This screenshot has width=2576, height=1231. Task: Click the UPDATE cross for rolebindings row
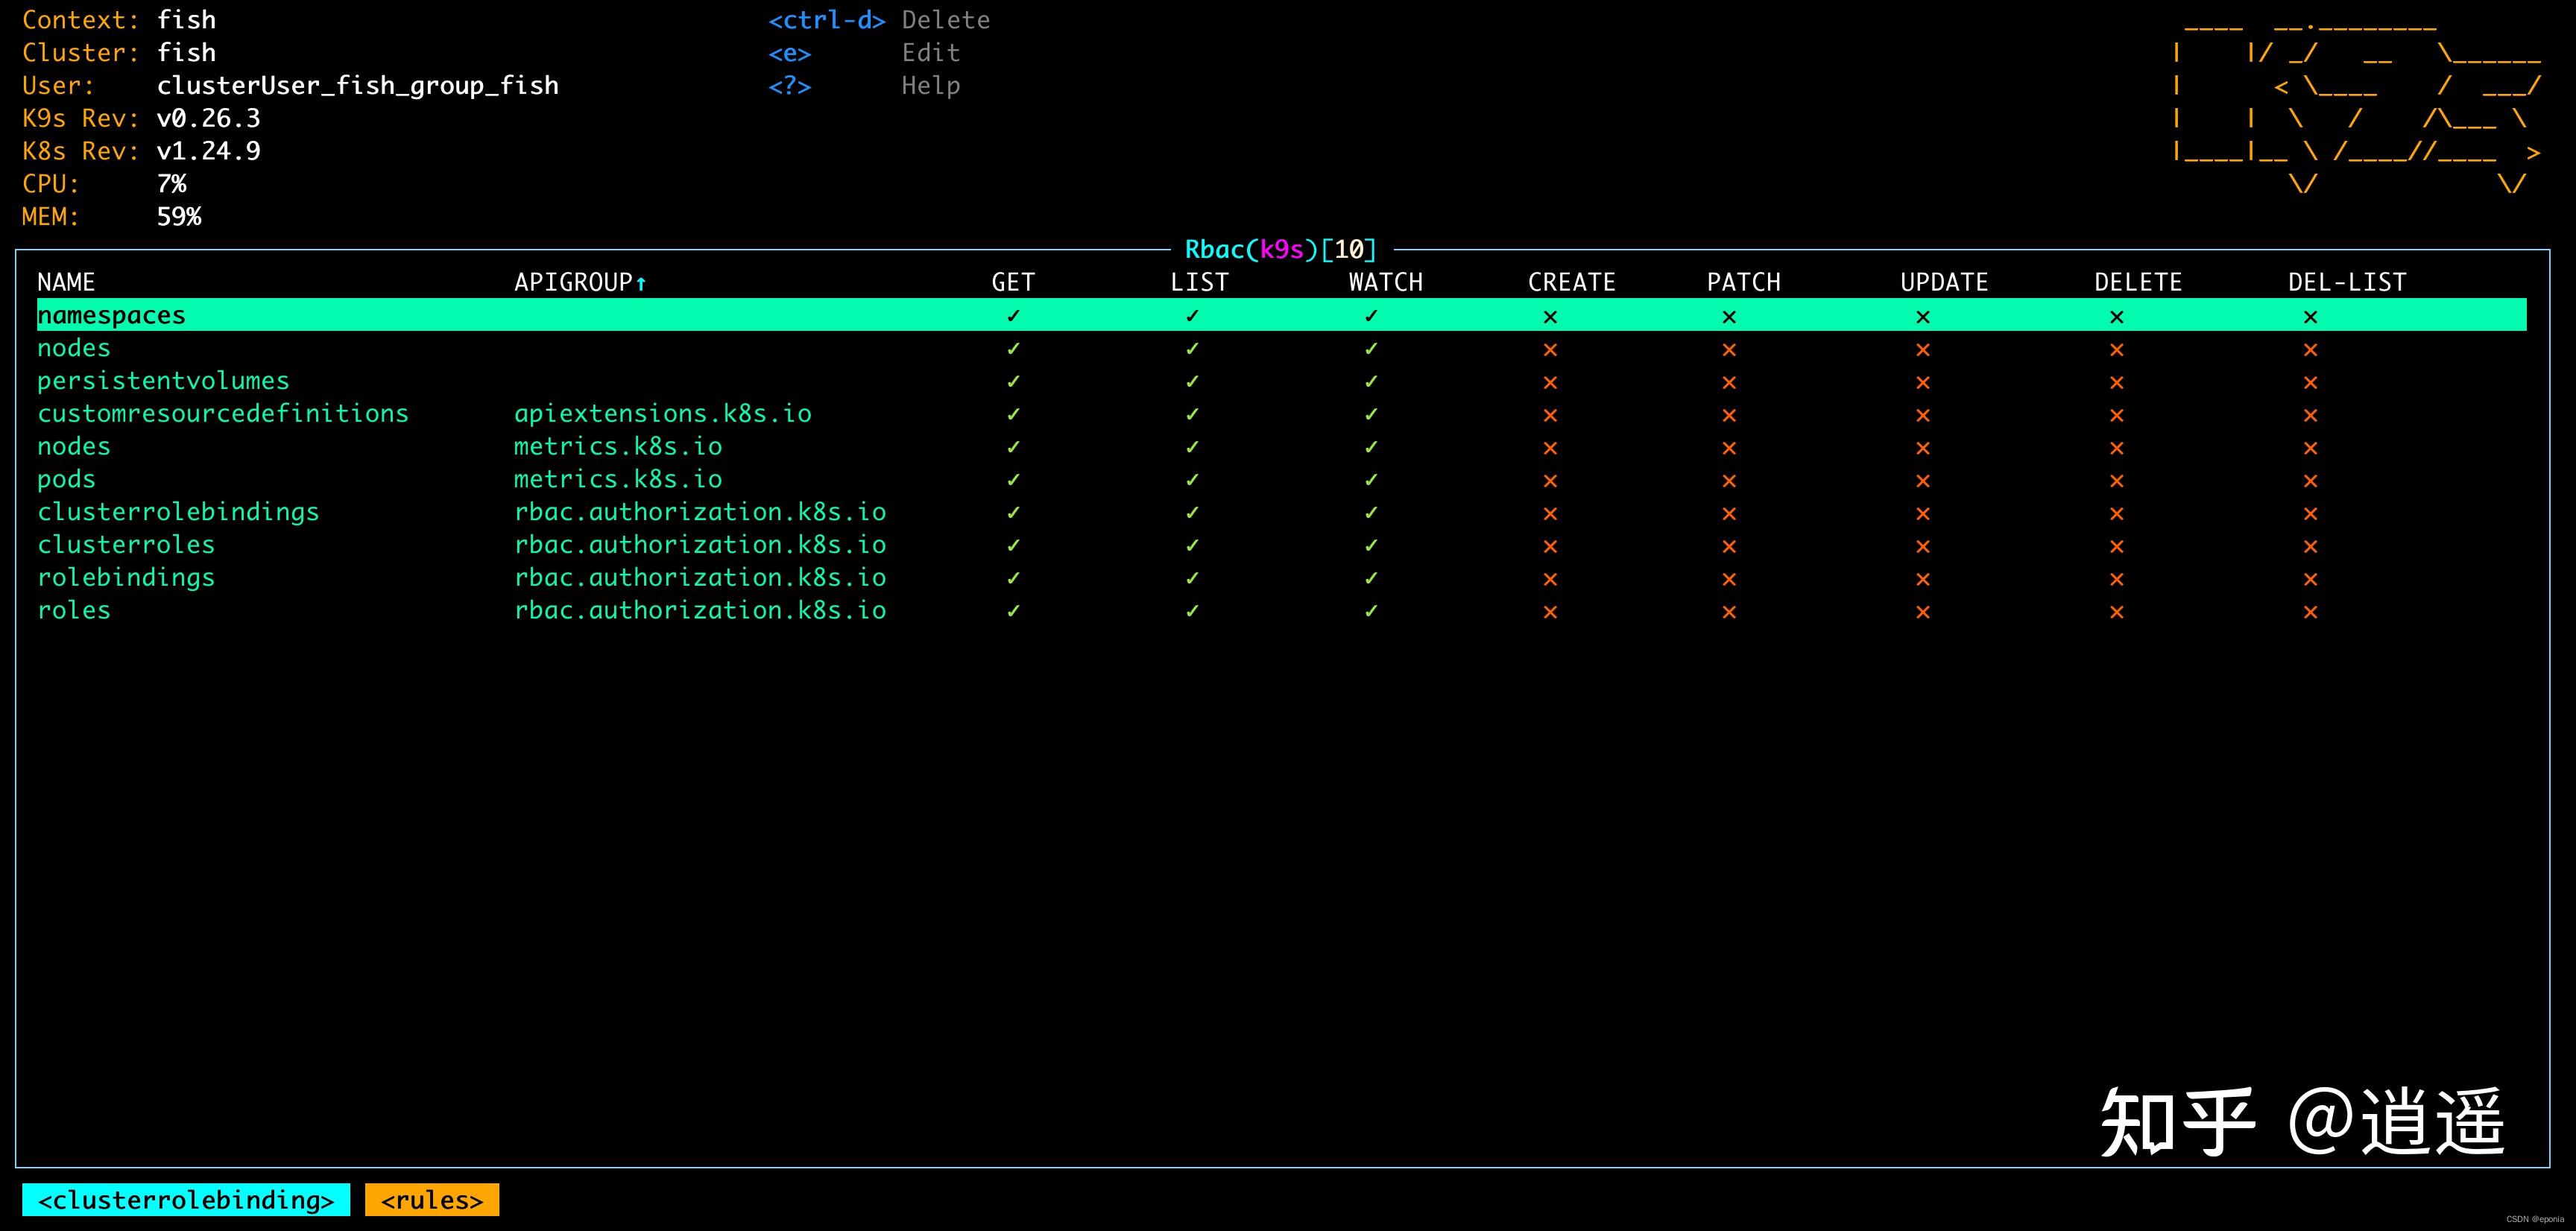(1922, 579)
